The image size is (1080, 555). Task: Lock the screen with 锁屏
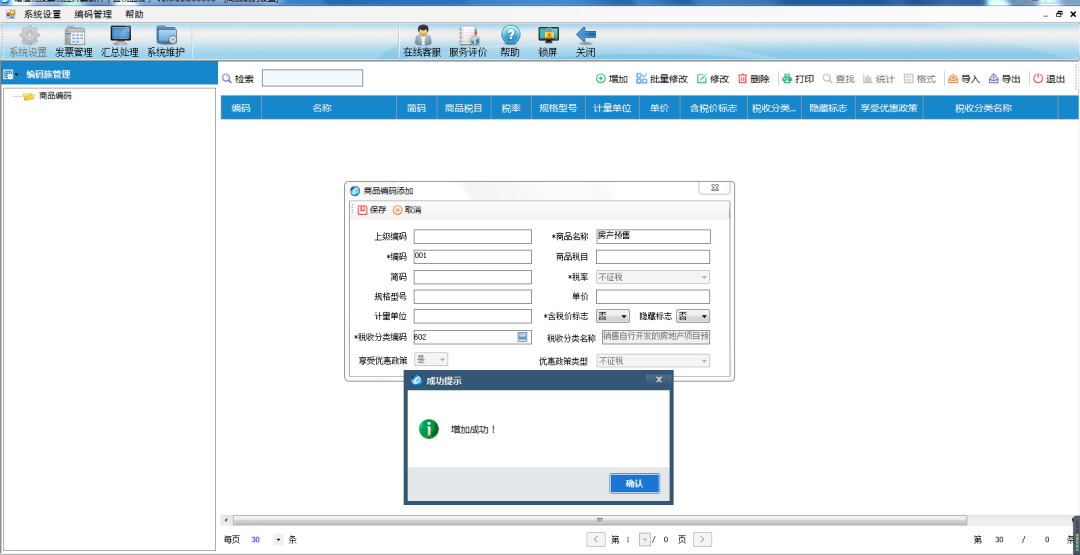click(x=548, y=37)
